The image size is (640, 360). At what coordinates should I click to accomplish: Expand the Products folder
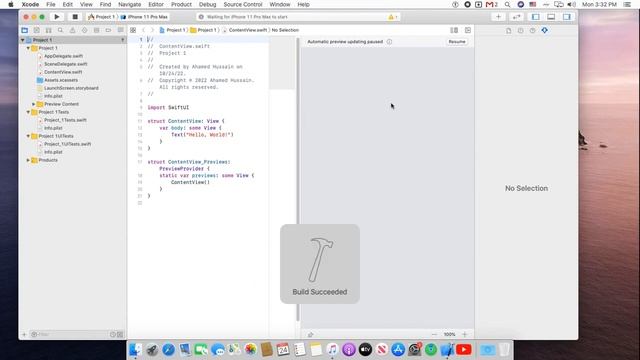click(28, 160)
